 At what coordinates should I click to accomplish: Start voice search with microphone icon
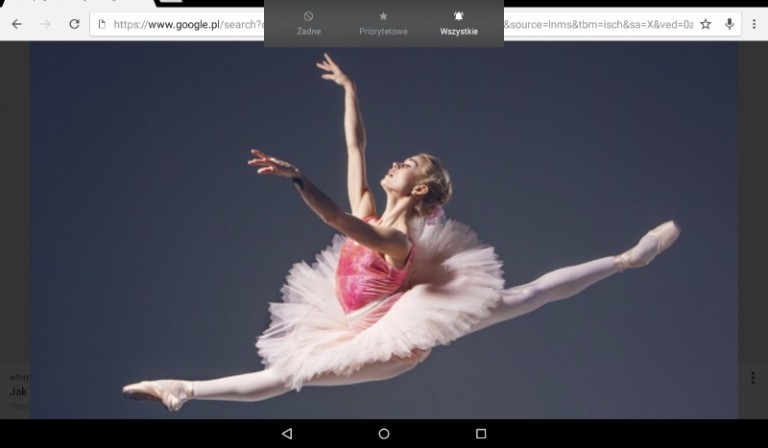[730, 24]
